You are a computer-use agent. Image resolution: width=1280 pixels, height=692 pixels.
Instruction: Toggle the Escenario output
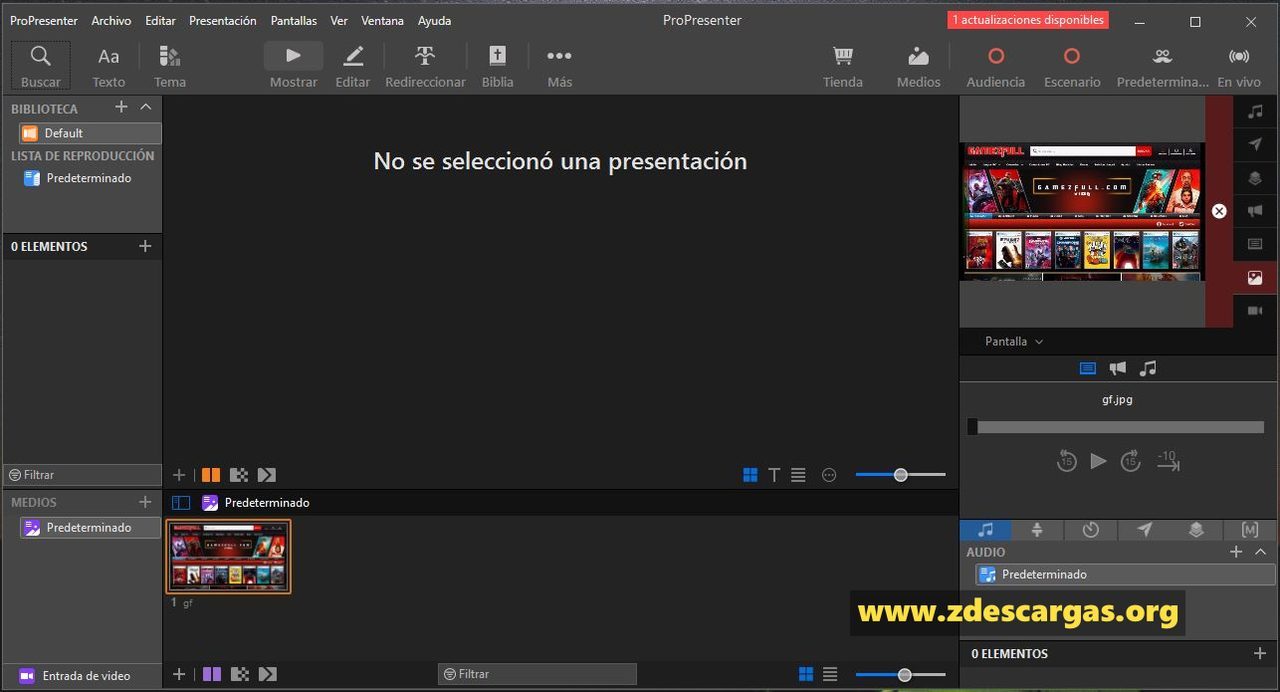click(1072, 66)
